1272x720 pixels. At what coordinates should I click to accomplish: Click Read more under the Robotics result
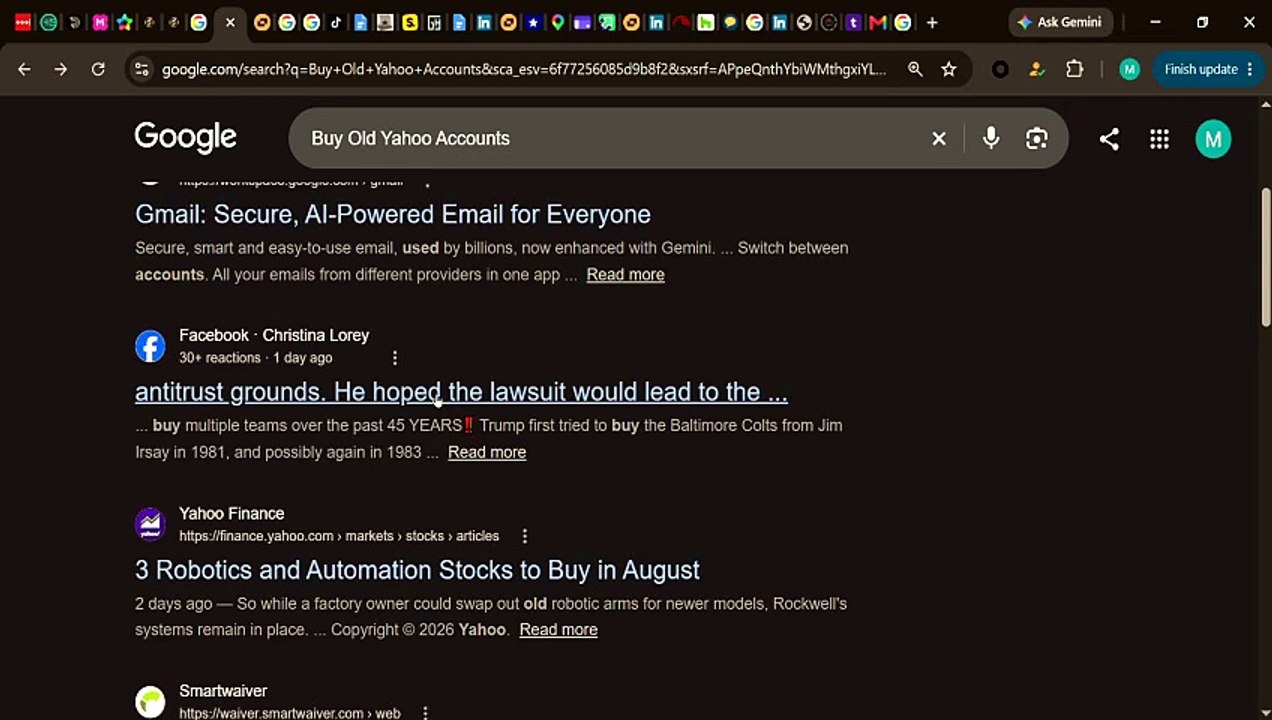558,630
